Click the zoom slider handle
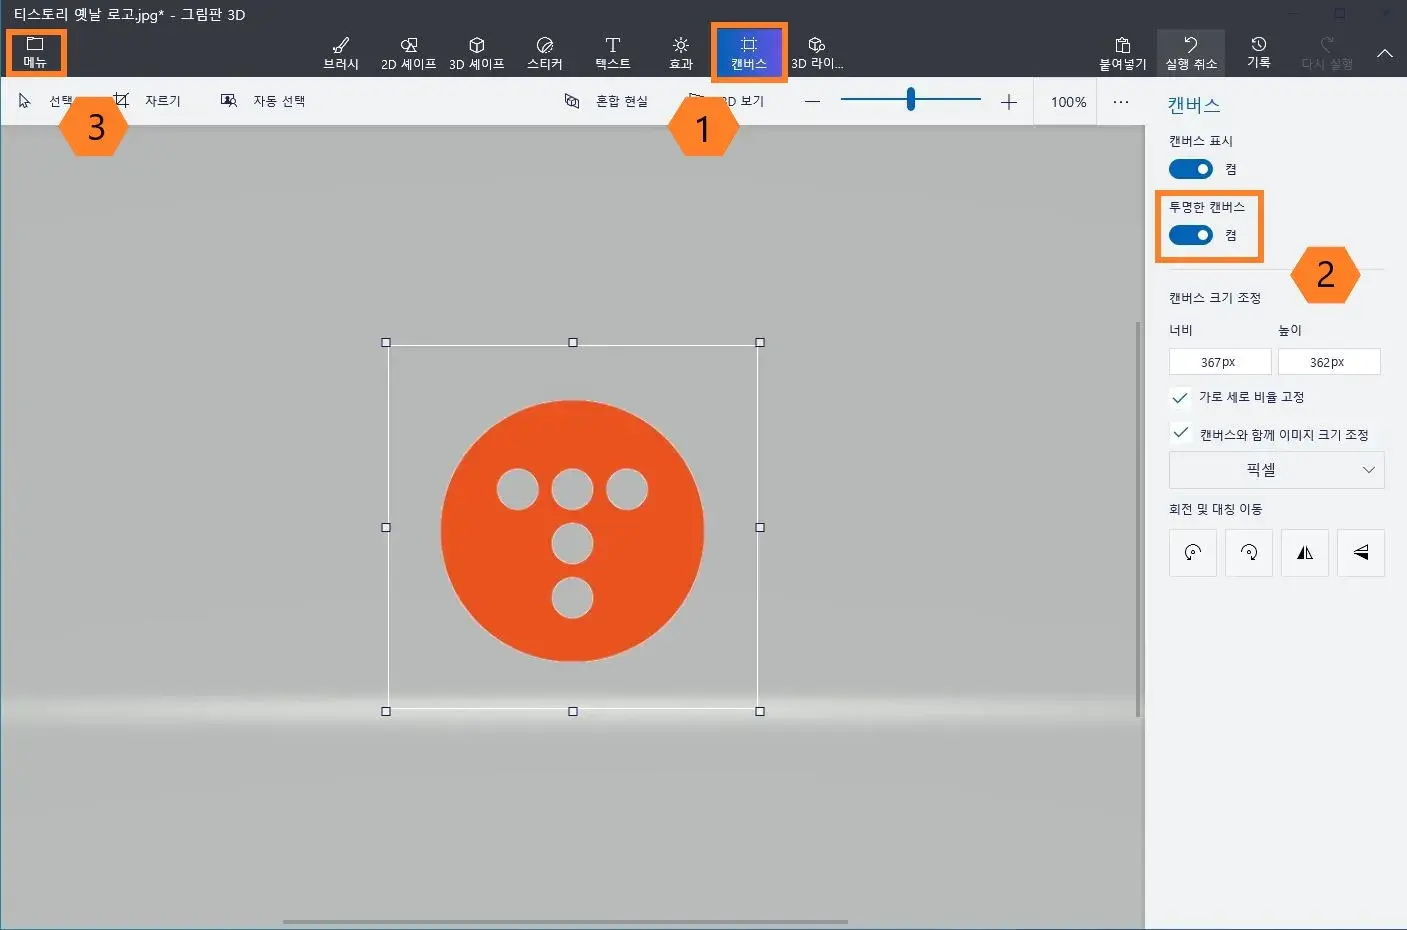Viewport: 1407px width, 930px height. pos(911,99)
